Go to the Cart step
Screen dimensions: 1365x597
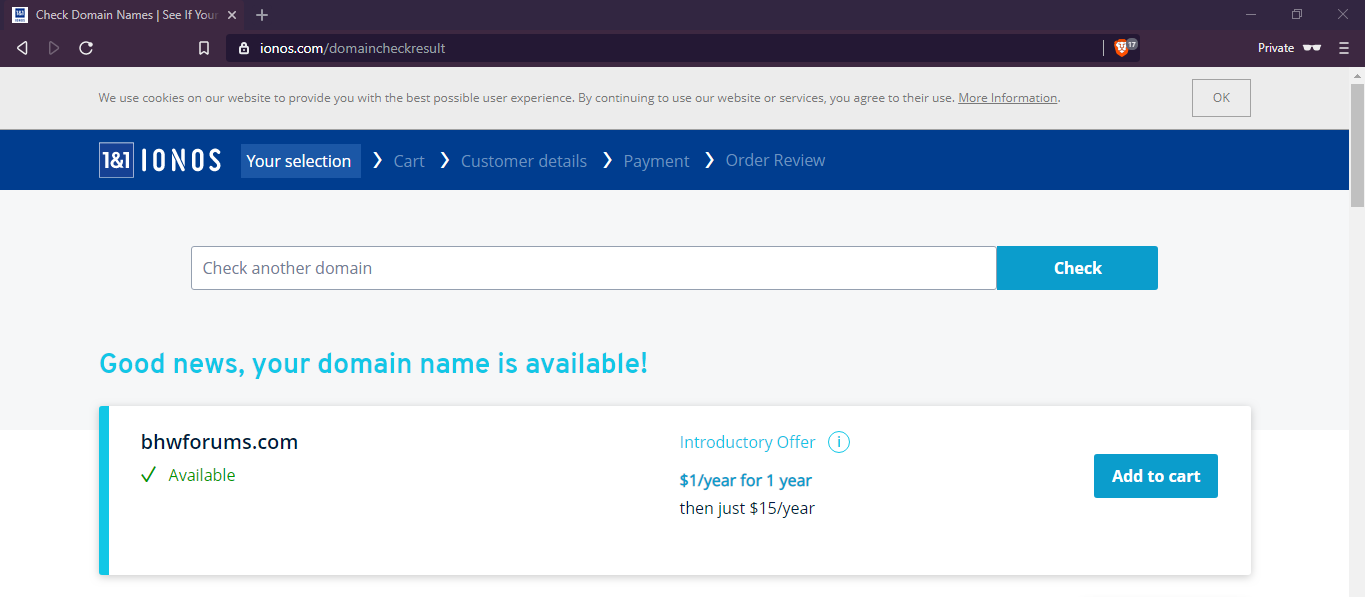click(x=409, y=161)
